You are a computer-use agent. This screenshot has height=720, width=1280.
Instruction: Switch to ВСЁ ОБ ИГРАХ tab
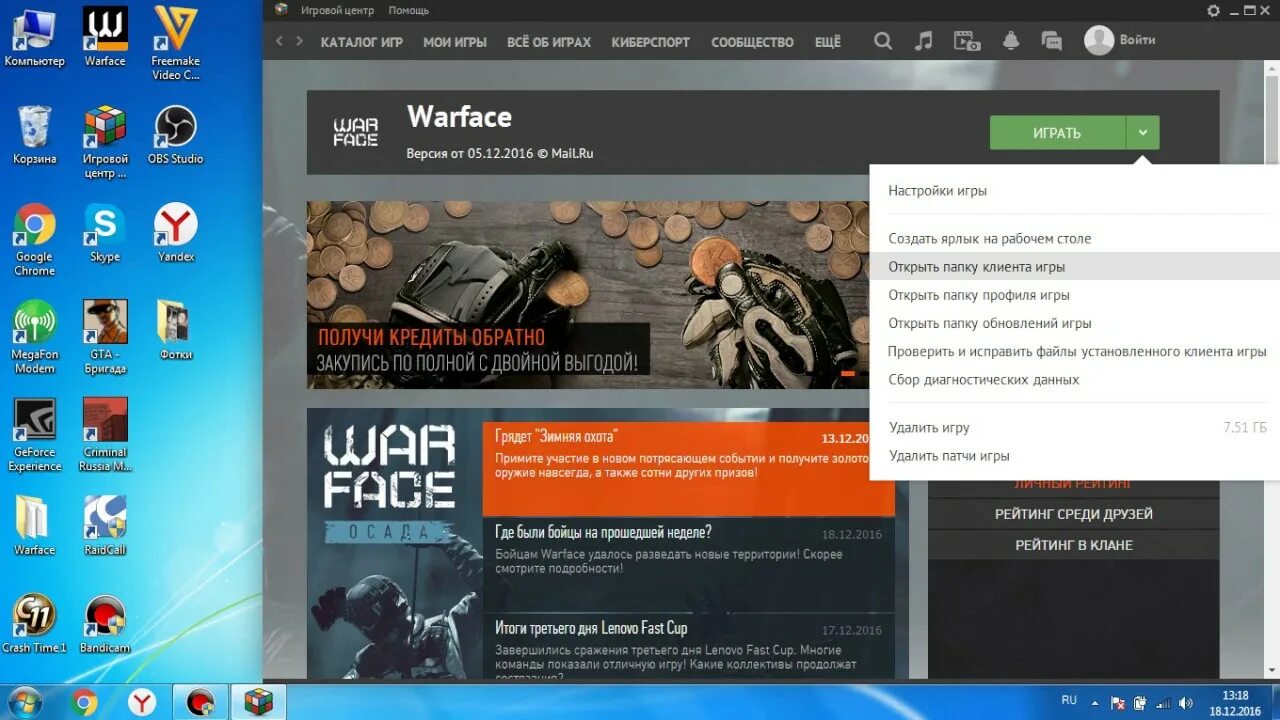point(549,42)
